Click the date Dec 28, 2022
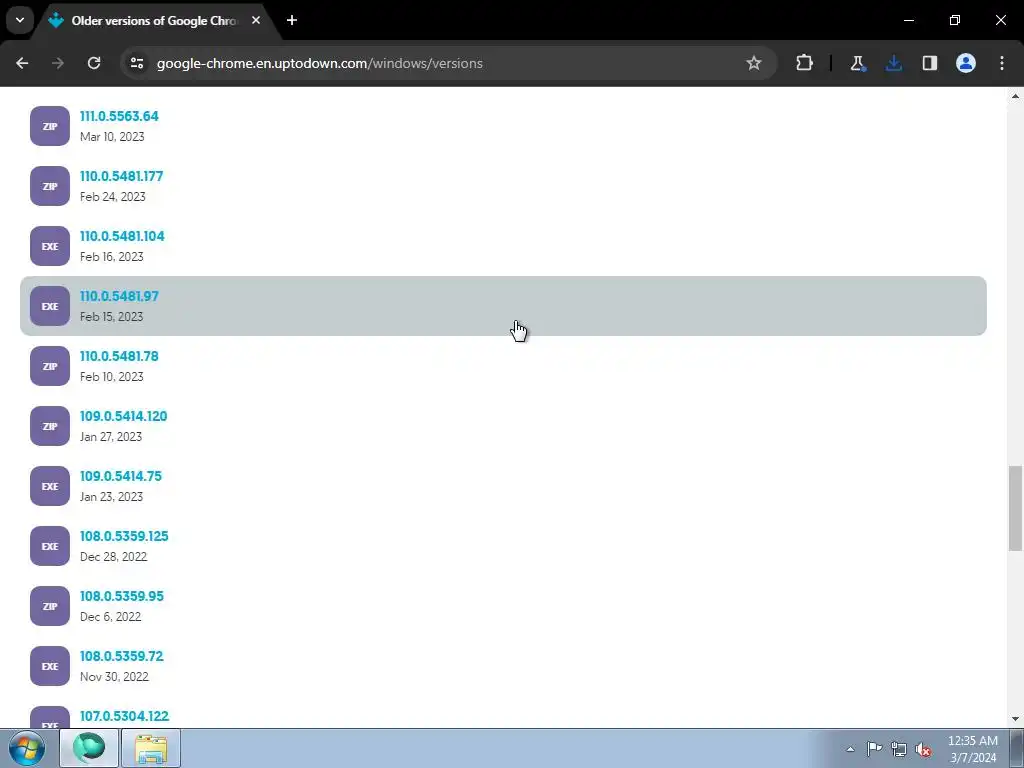Image resolution: width=1024 pixels, height=768 pixels. pyautogui.click(x=114, y=558)
